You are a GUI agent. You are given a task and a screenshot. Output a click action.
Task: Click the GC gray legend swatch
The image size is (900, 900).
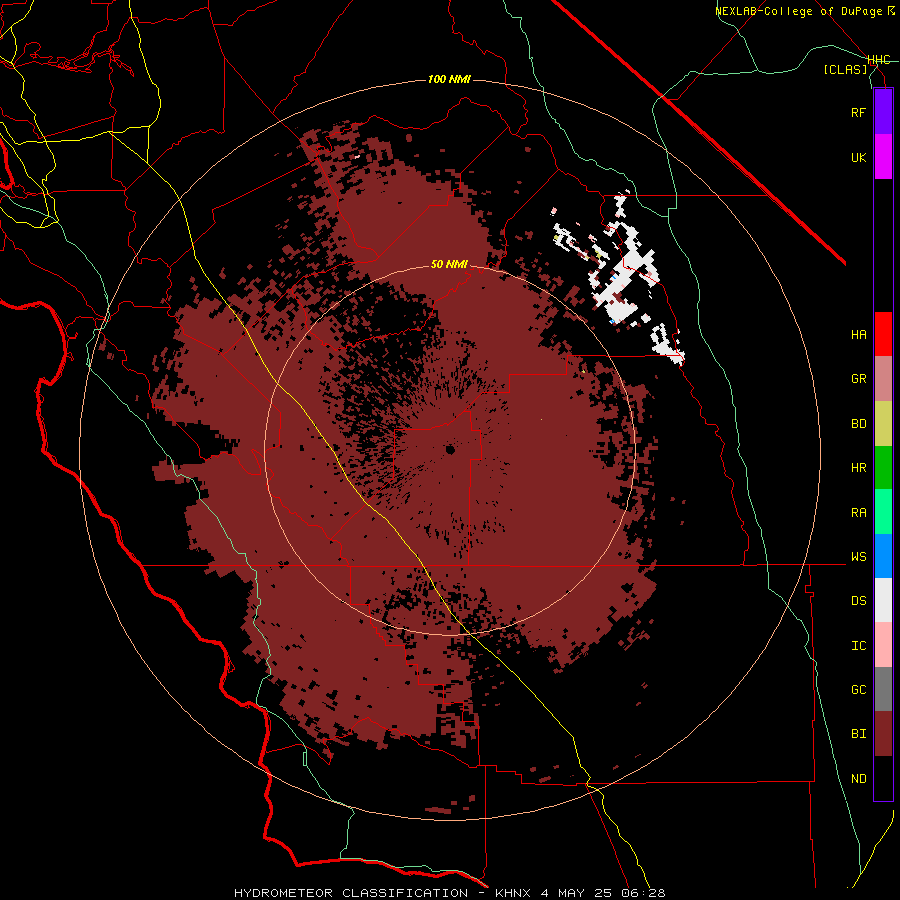883,689
